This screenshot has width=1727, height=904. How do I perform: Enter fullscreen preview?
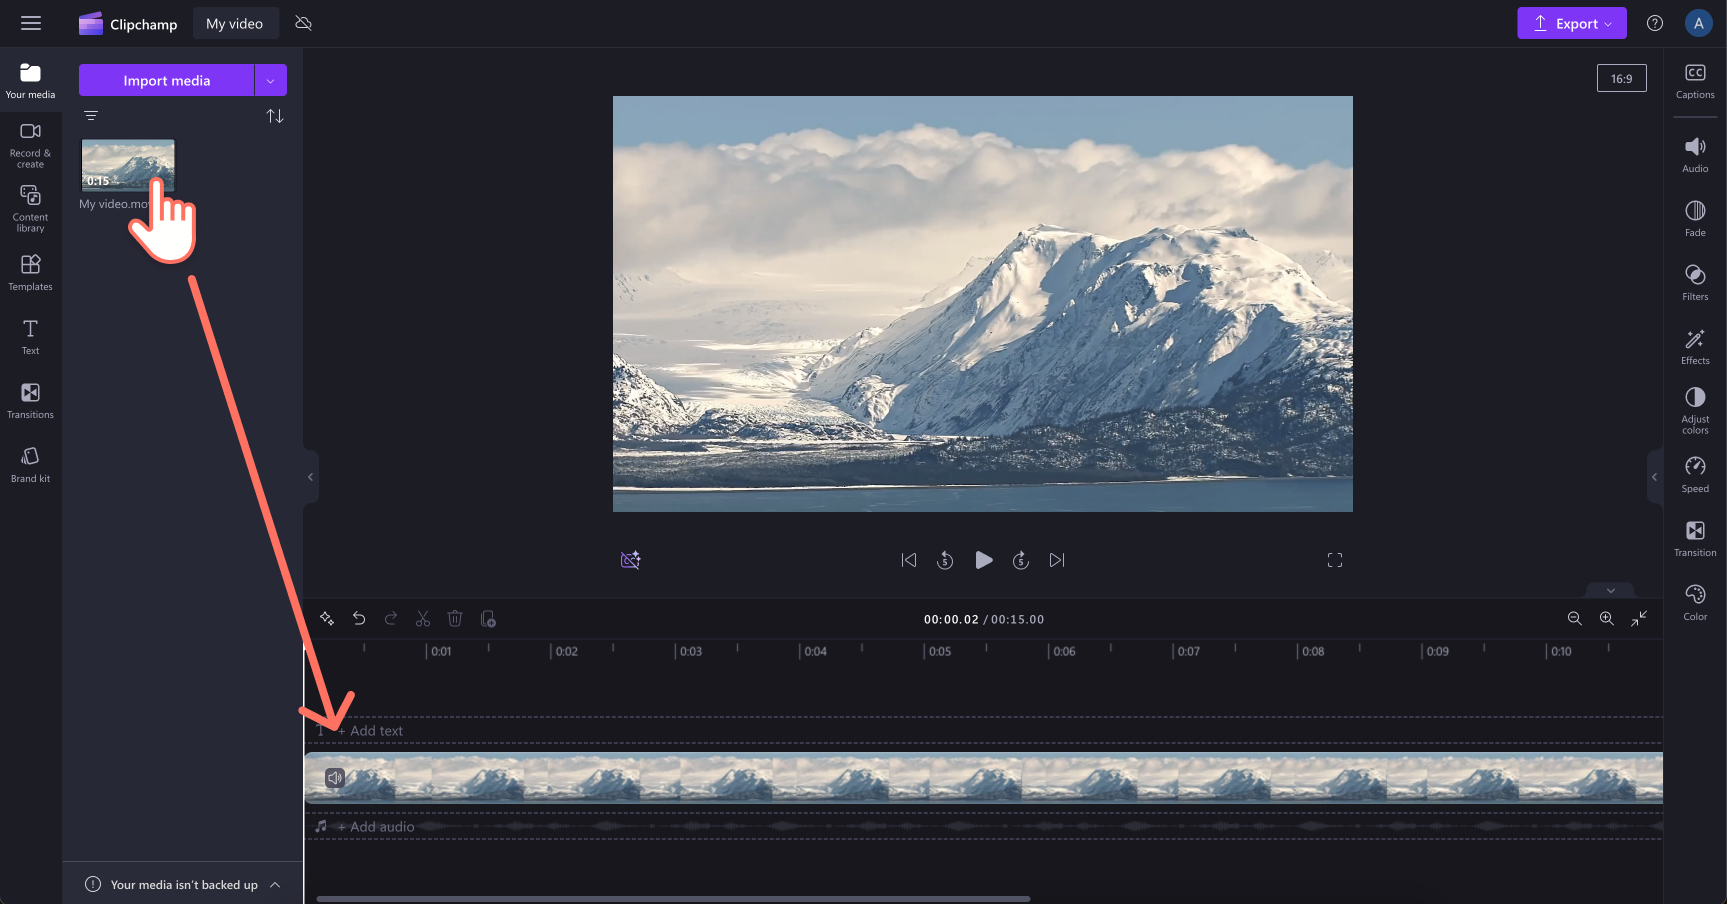1335,560
